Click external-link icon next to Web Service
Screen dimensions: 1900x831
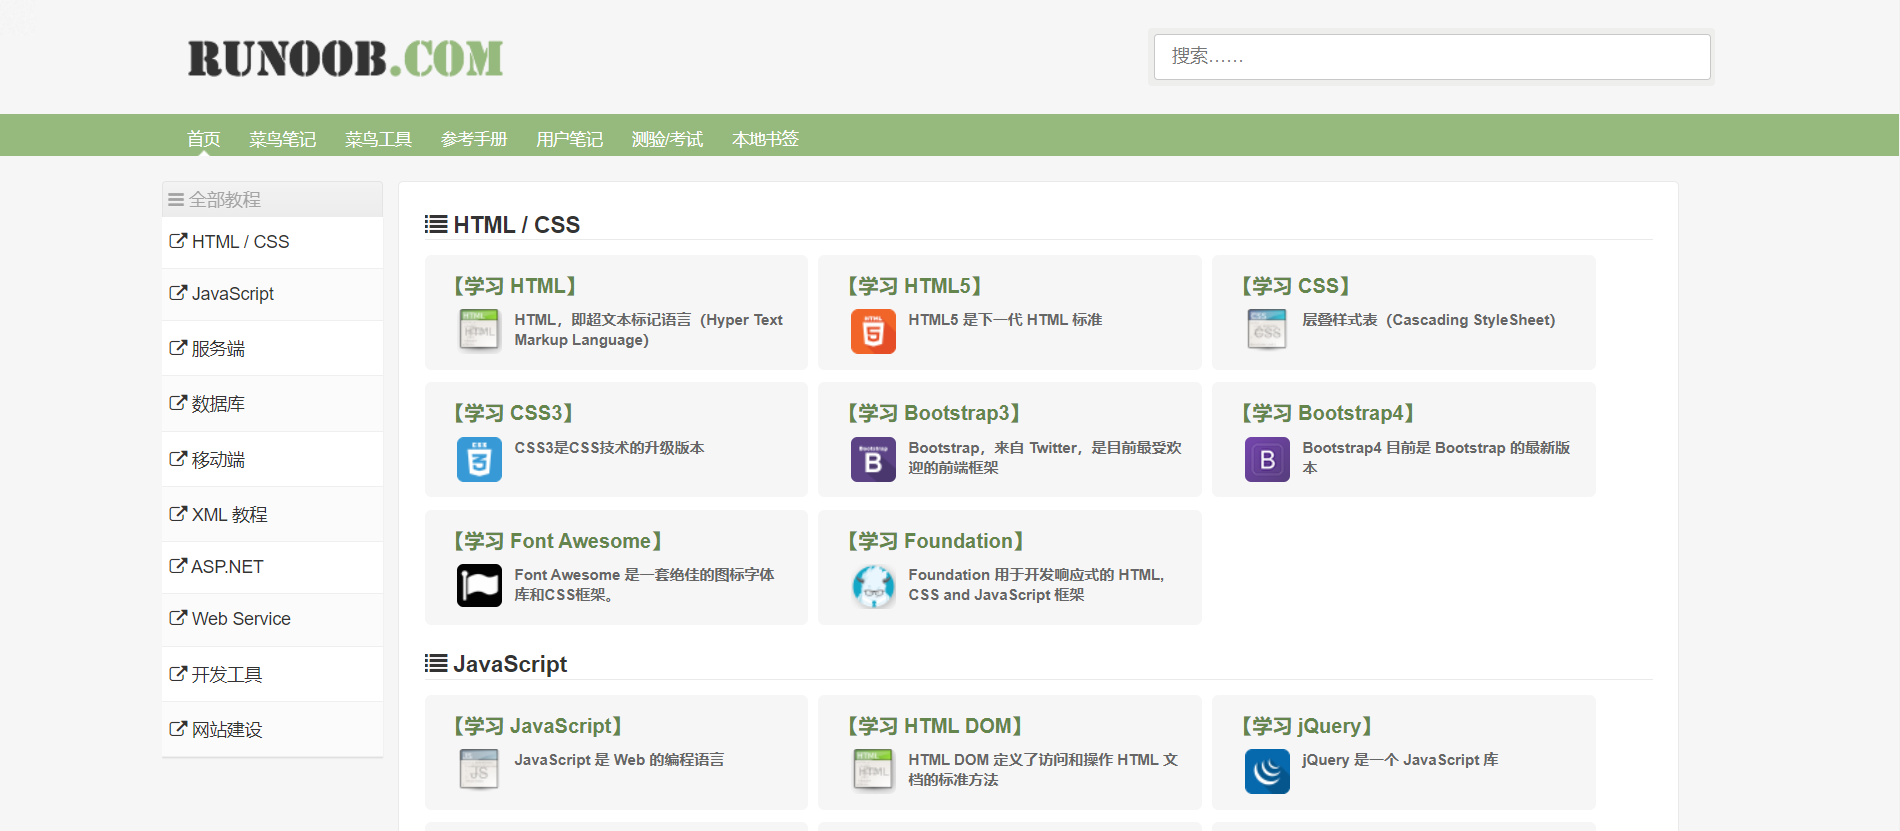[178, 618]
